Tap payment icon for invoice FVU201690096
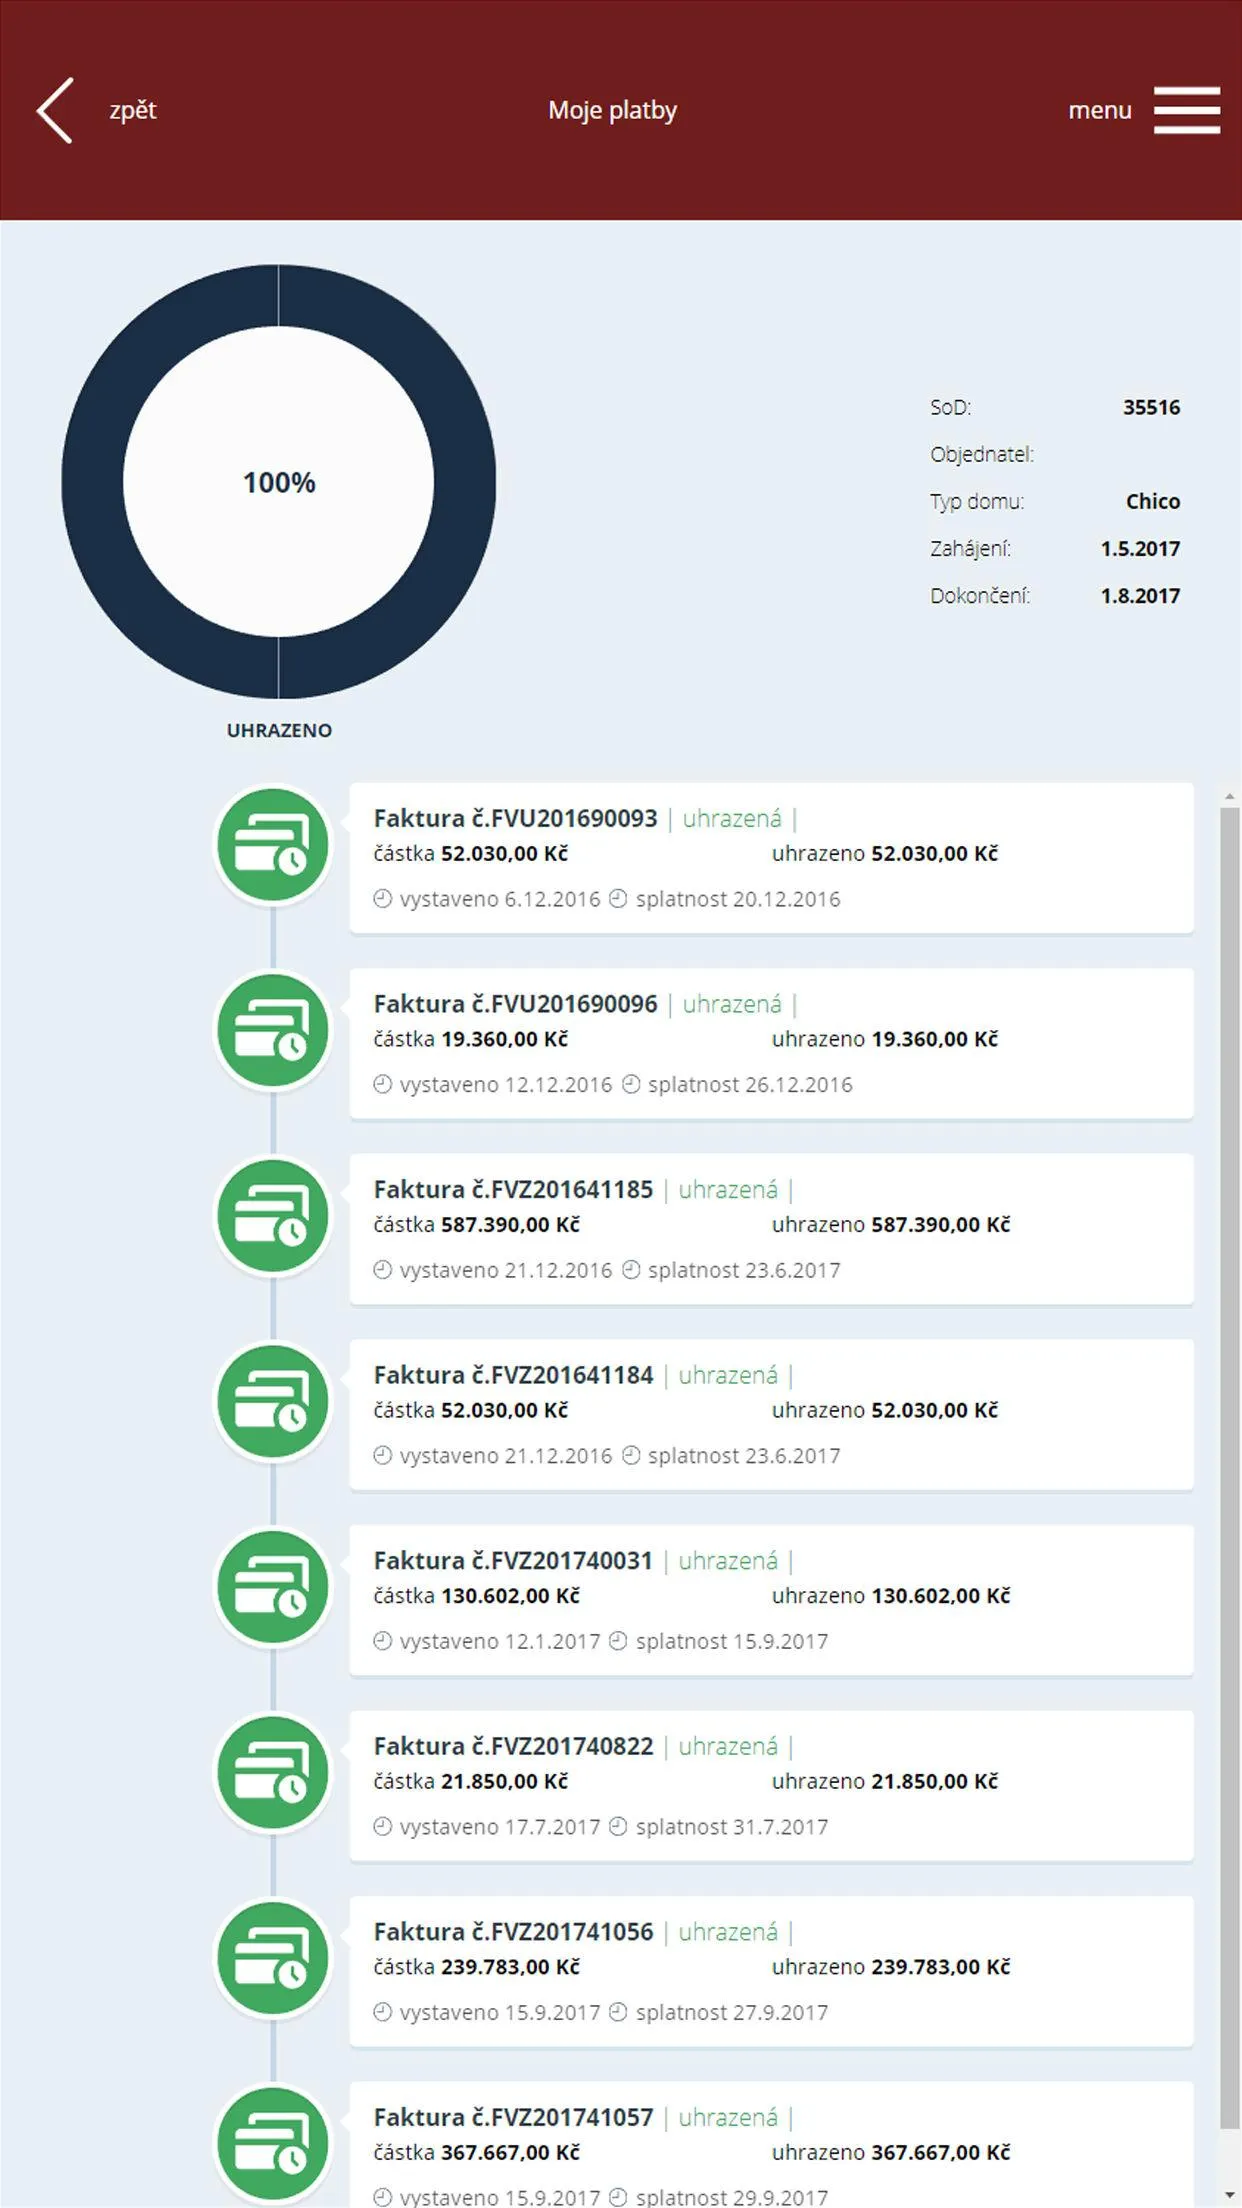Image resolution: width=1242 pixels, height=2208 pixels. pos(273,1031)
